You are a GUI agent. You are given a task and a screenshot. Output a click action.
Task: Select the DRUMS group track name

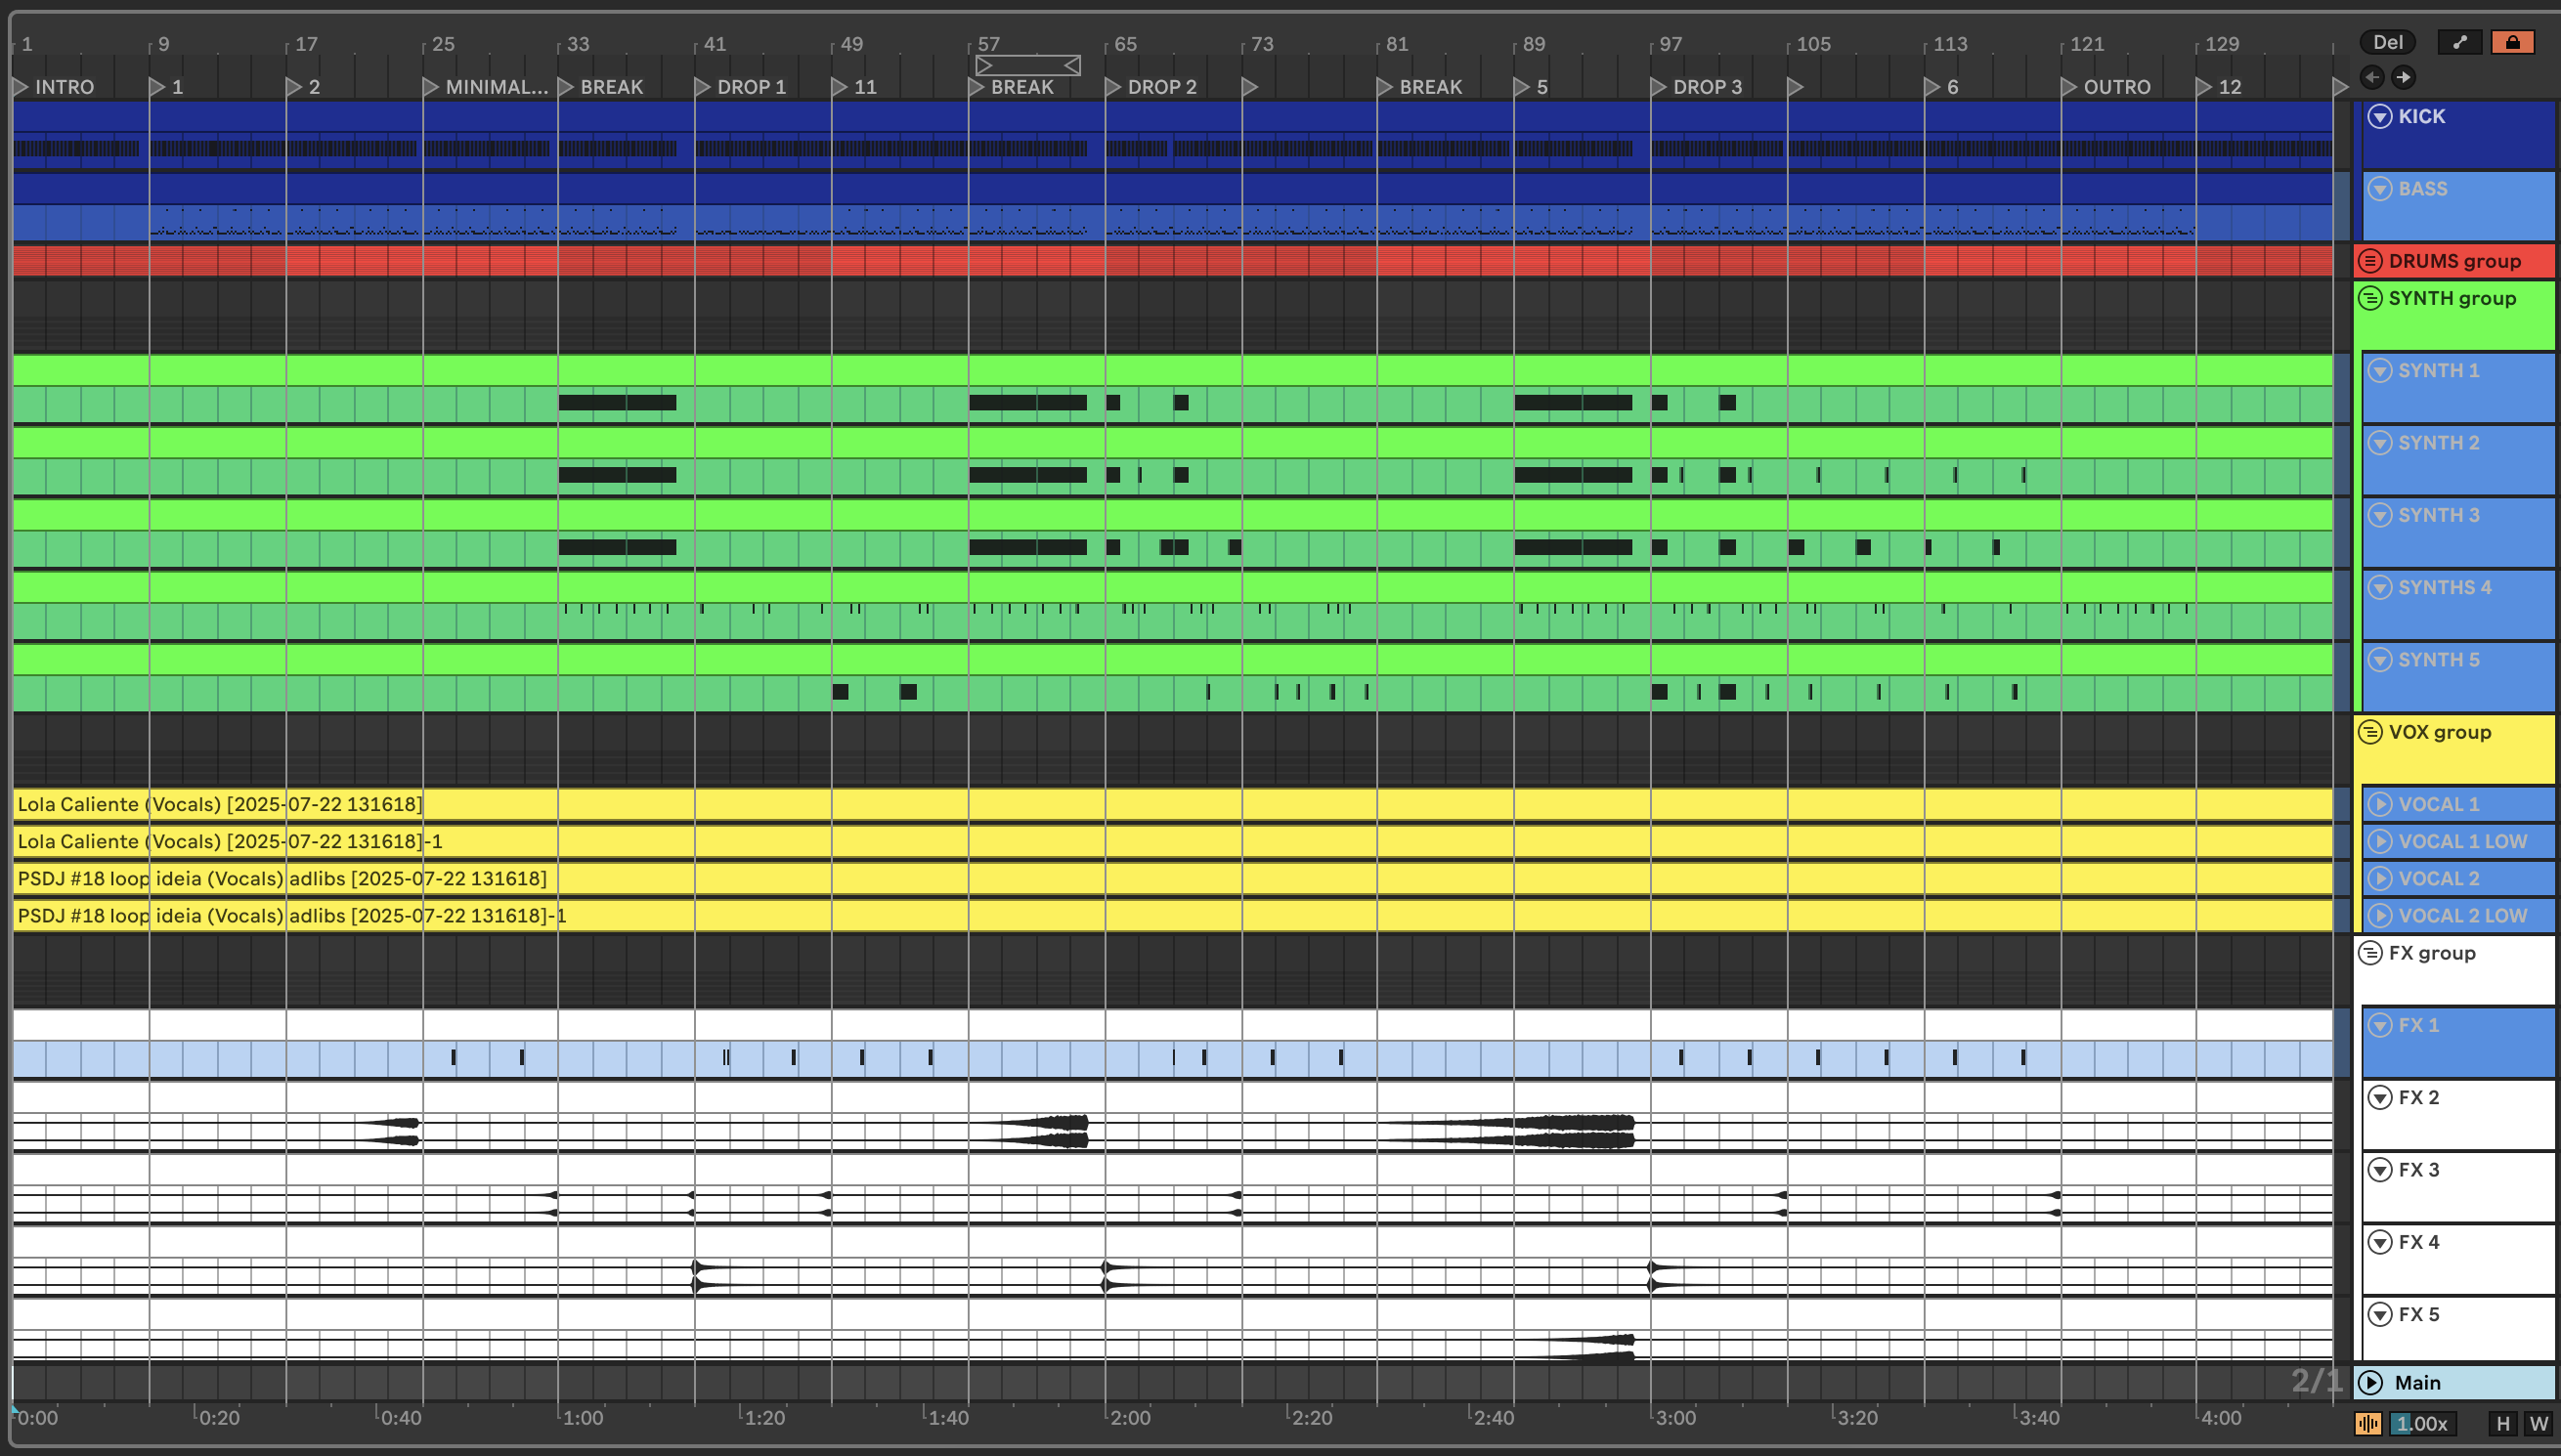point(2454,261)
